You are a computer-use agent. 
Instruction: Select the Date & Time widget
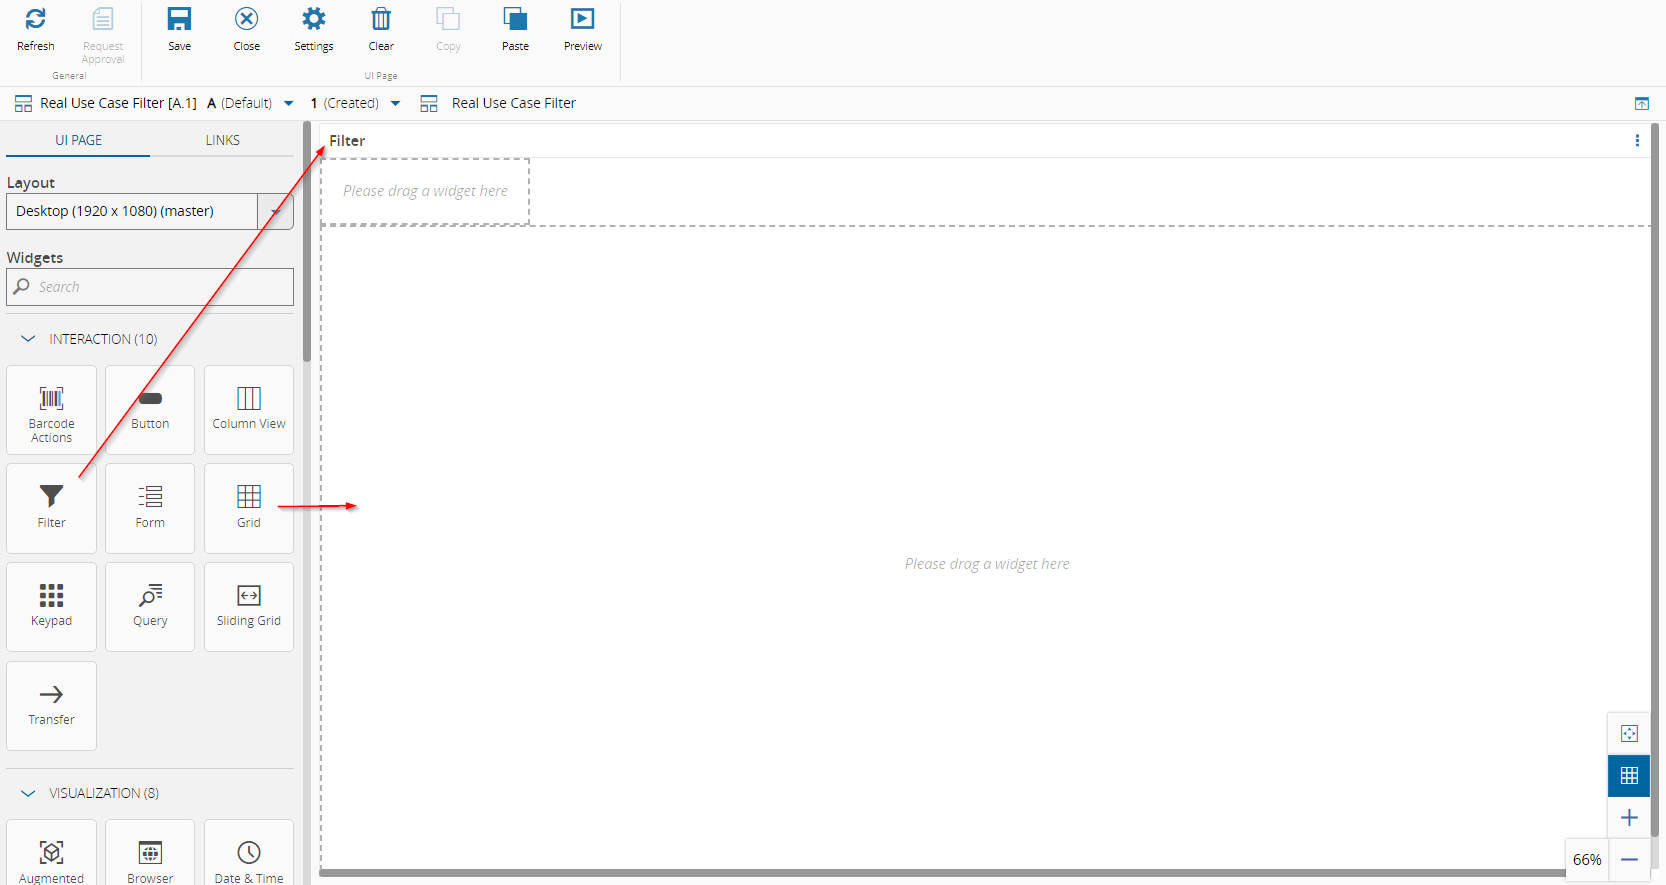pyautogui.click(x=249, y=853)
